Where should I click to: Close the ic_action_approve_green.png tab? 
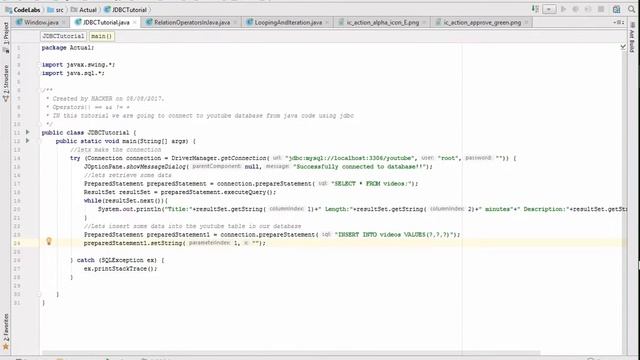(x=526, y=23)
